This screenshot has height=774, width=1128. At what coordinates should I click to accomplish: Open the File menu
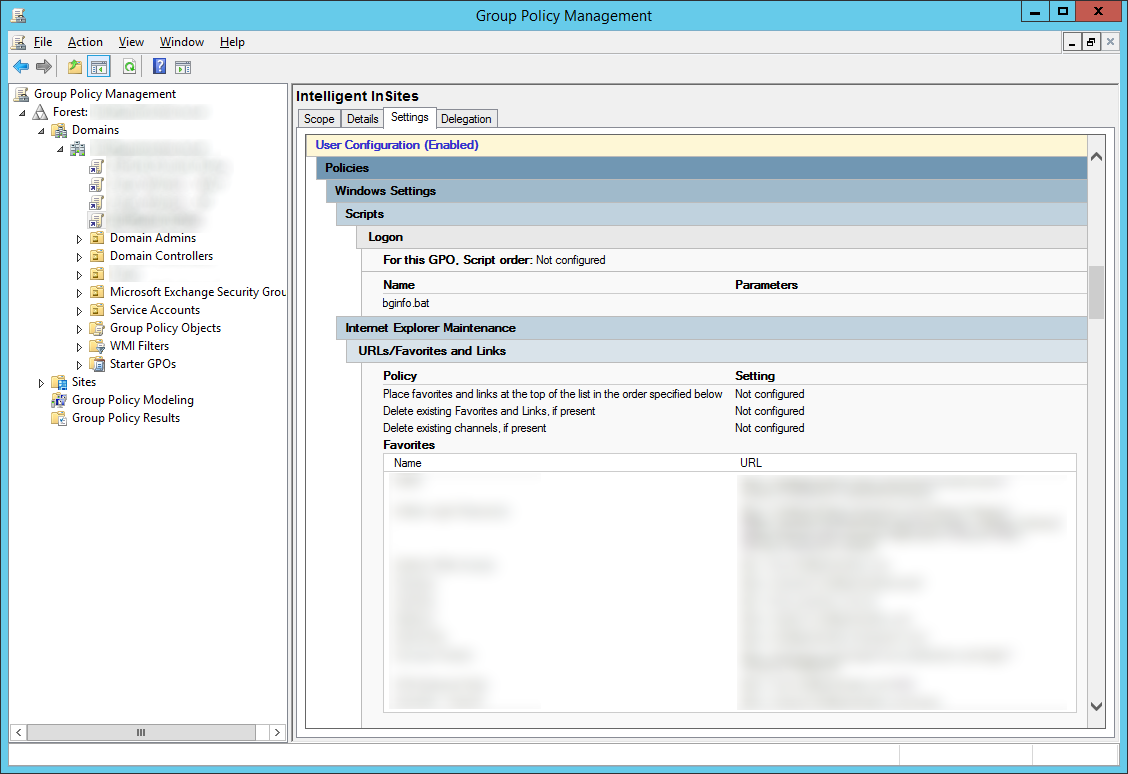pyautogui.click(x=43, y=42)
